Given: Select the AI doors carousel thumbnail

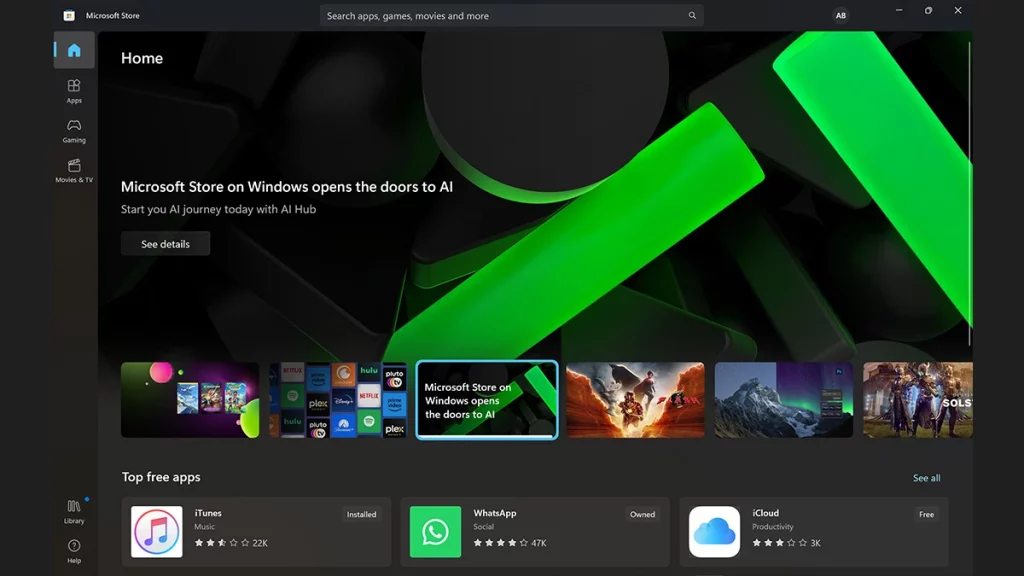Looking at the screenshot, I should [487, 400].
